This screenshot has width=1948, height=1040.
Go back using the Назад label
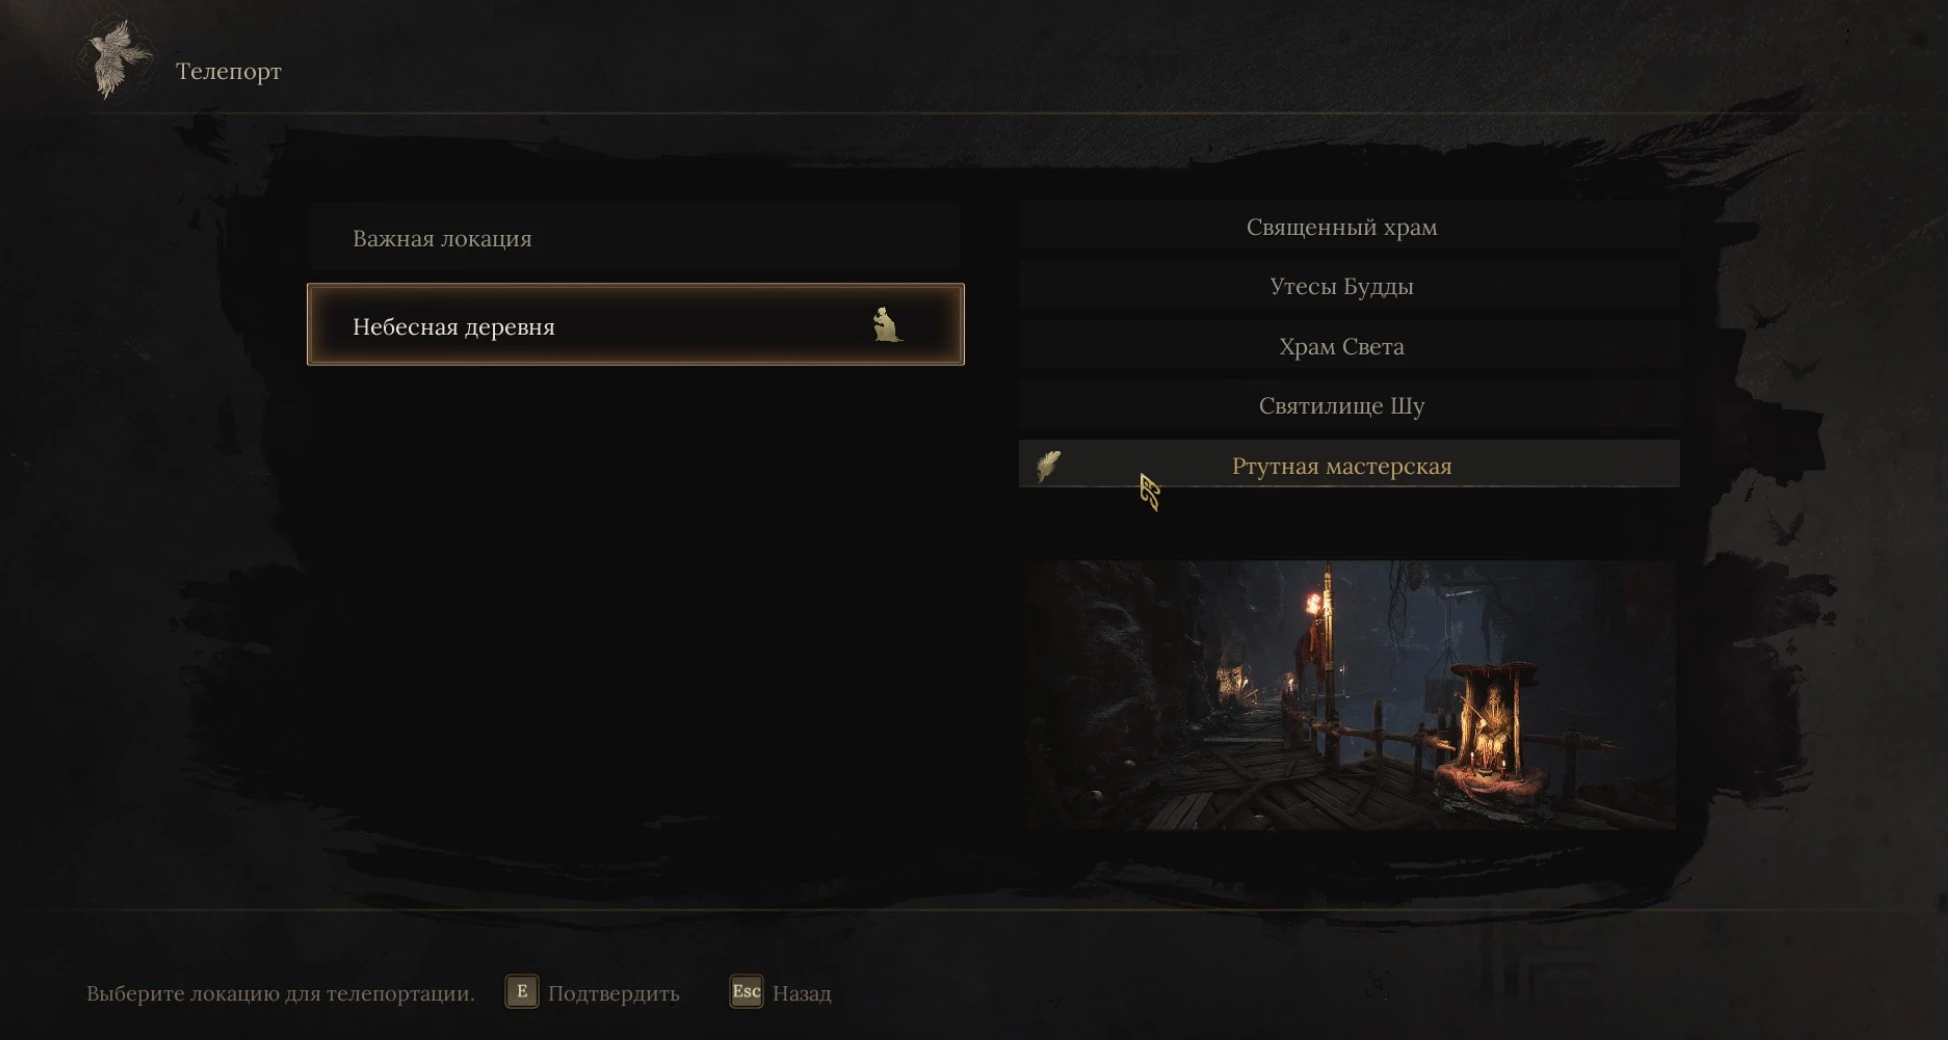802,994
